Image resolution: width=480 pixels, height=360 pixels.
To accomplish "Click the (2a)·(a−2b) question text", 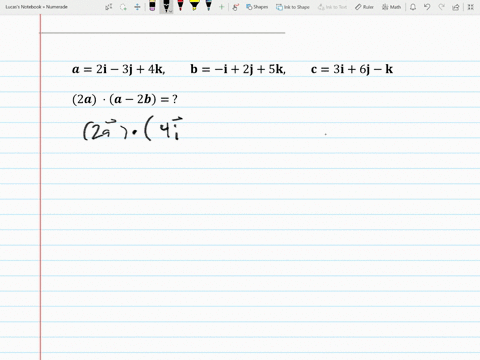I will point(125,99).
